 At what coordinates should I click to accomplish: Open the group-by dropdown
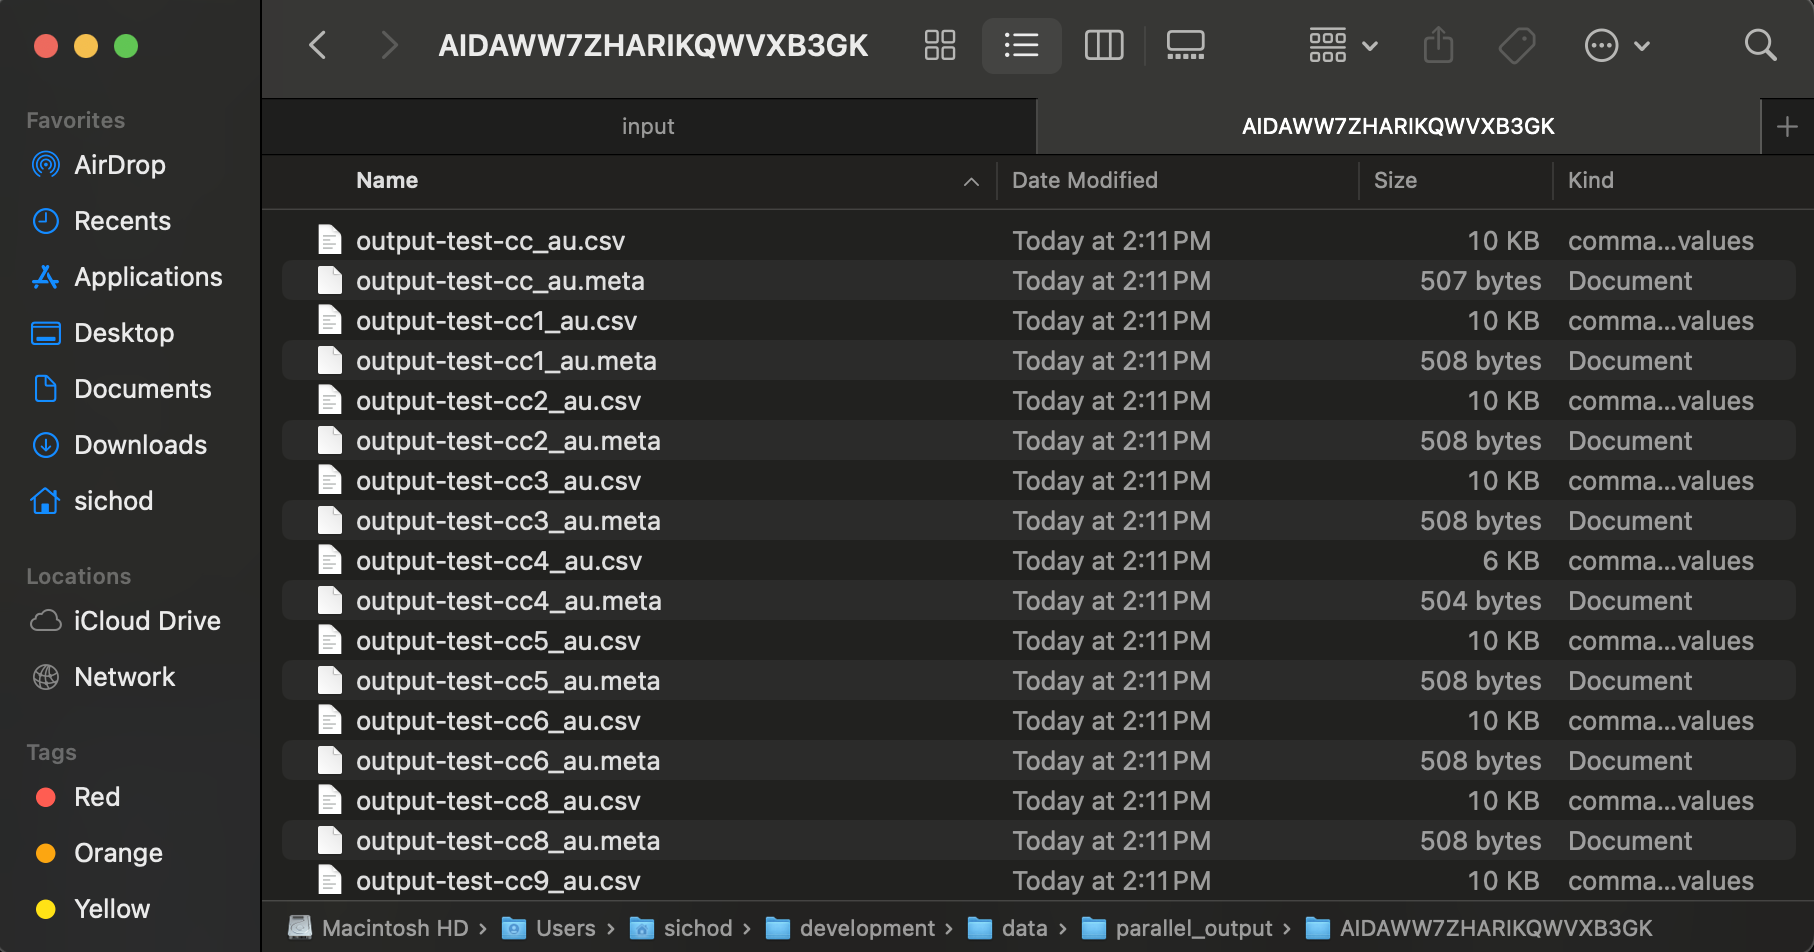(x=1341, y=45)
